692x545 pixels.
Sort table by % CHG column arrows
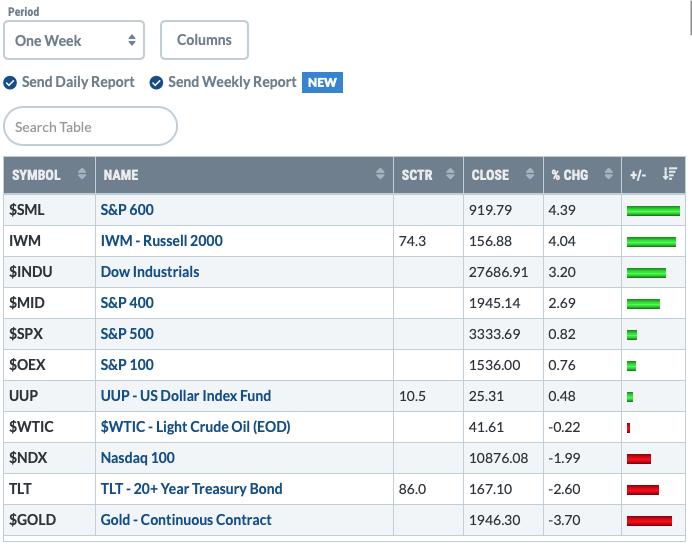(x=609, y=174)
